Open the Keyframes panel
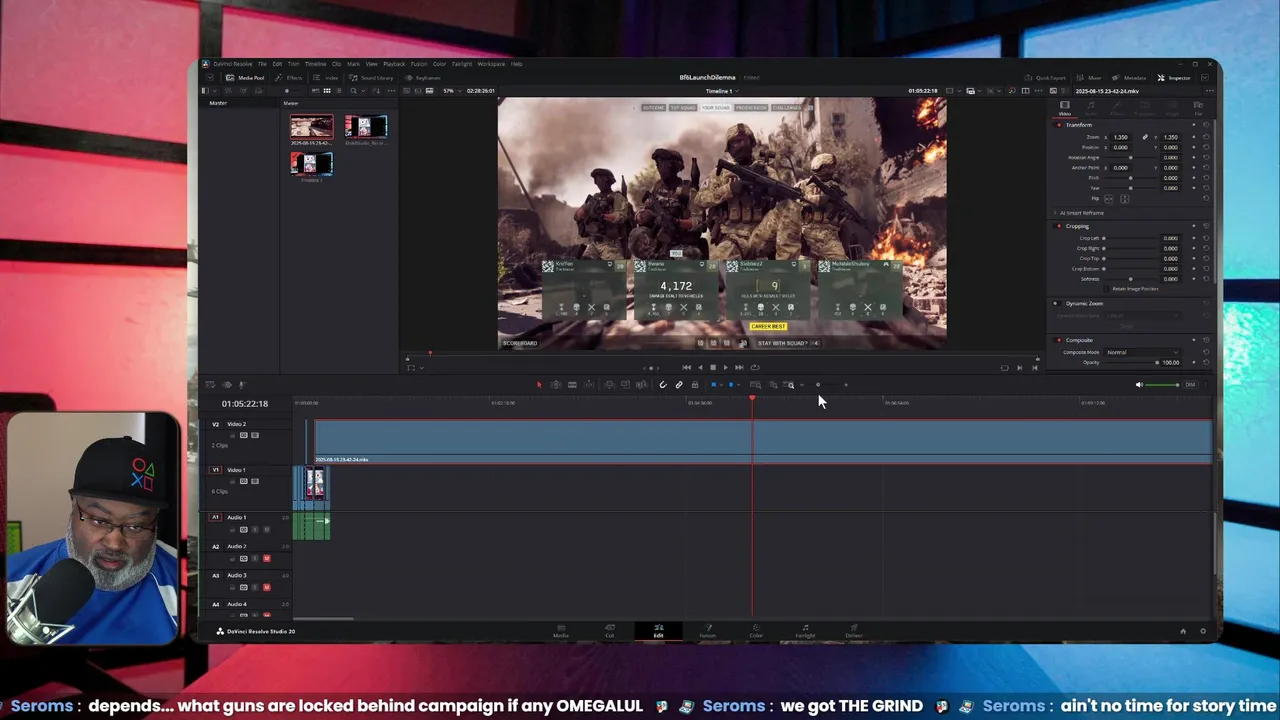 point(422,78)
